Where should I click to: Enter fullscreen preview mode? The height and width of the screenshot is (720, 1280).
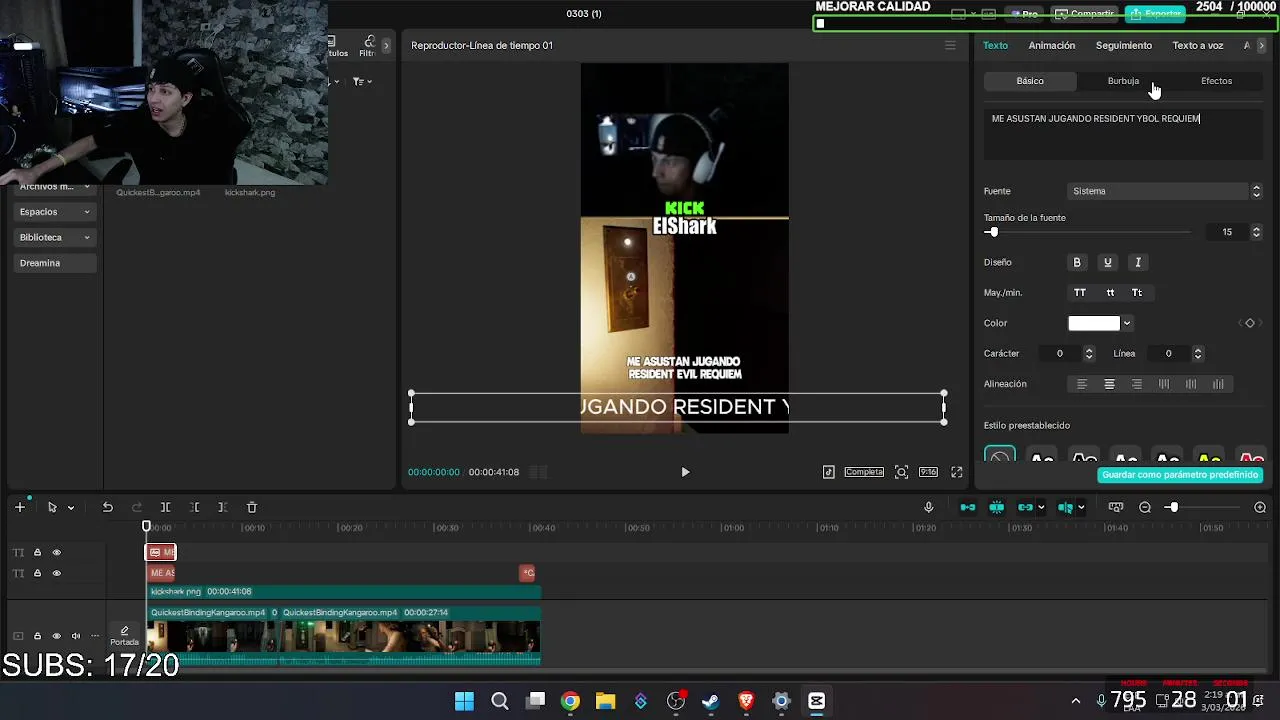957,472
